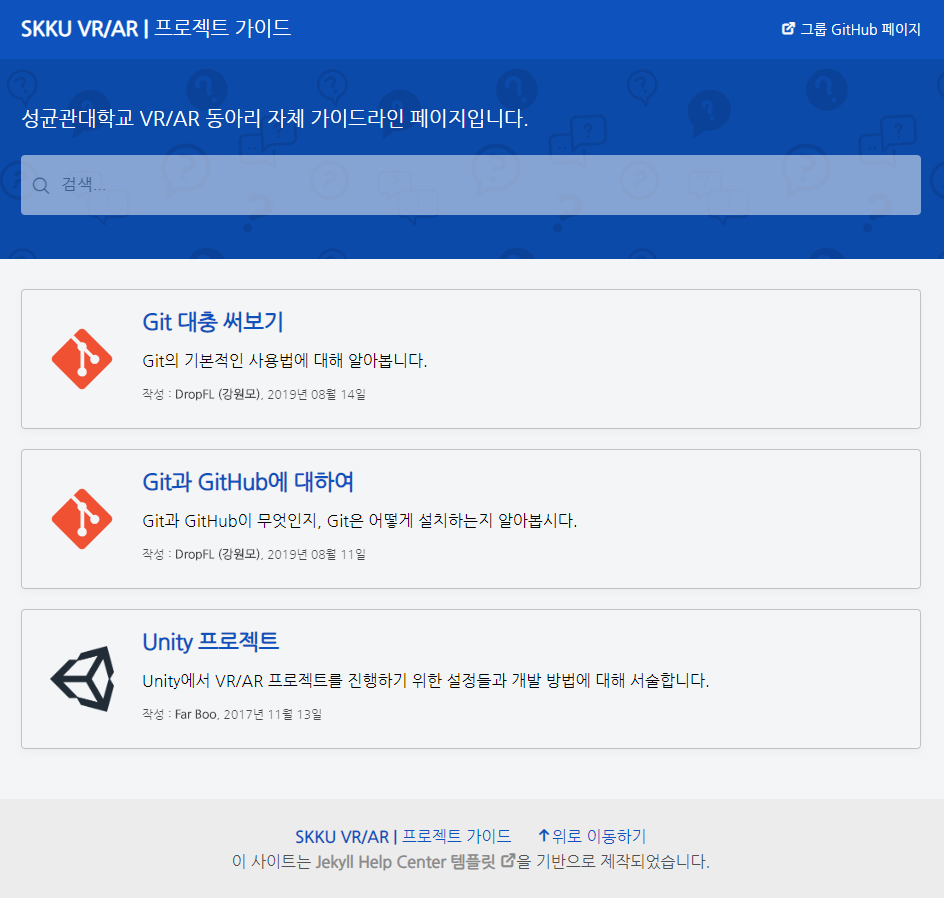944x898 pixels.
Task: Open the Git 대충 써보기 article
Action: 213,322
